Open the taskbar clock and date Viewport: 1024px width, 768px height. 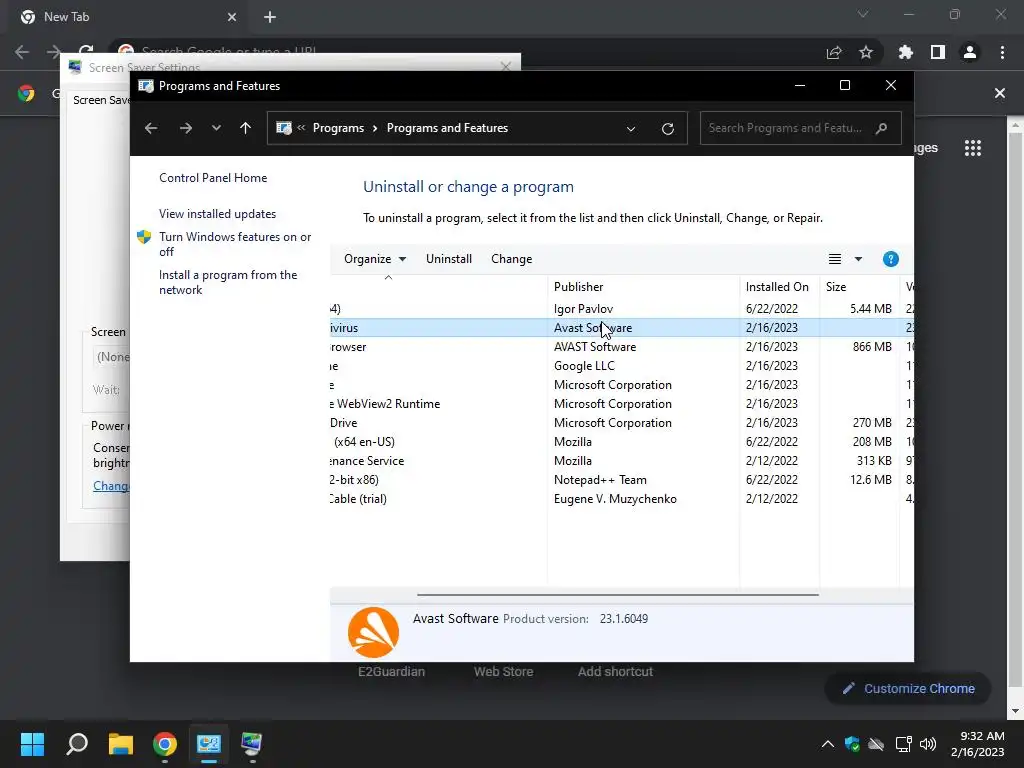978,744
